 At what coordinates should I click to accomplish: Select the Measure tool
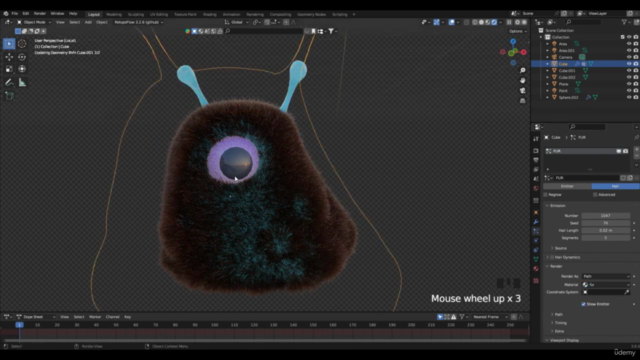pyautogui.click(x=22, y=83)
